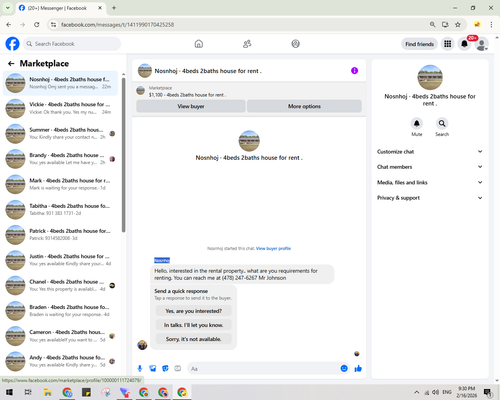500x400 pixels.
Task: Open the Home feed icon
Action: [199, 44]
